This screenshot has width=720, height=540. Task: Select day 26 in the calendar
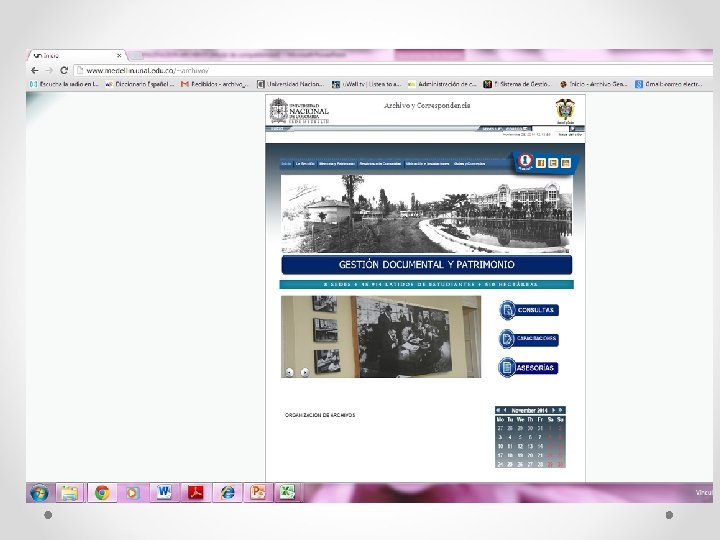coord(520,464)
